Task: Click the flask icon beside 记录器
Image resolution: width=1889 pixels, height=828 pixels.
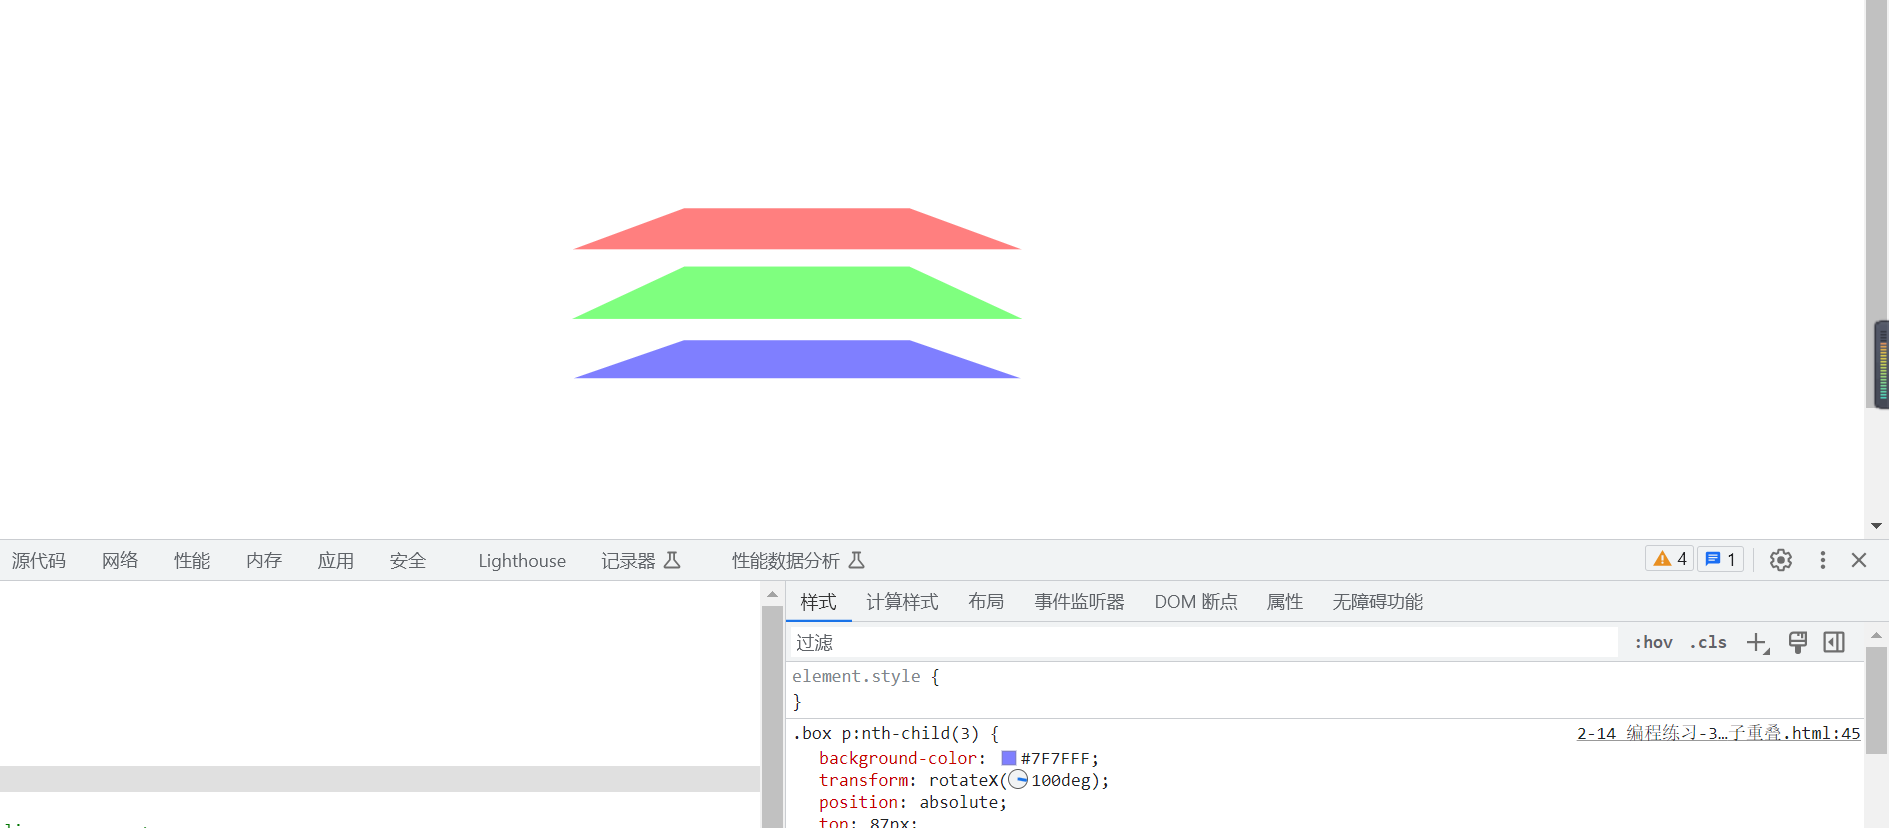Action: click(x=672, y=560)
